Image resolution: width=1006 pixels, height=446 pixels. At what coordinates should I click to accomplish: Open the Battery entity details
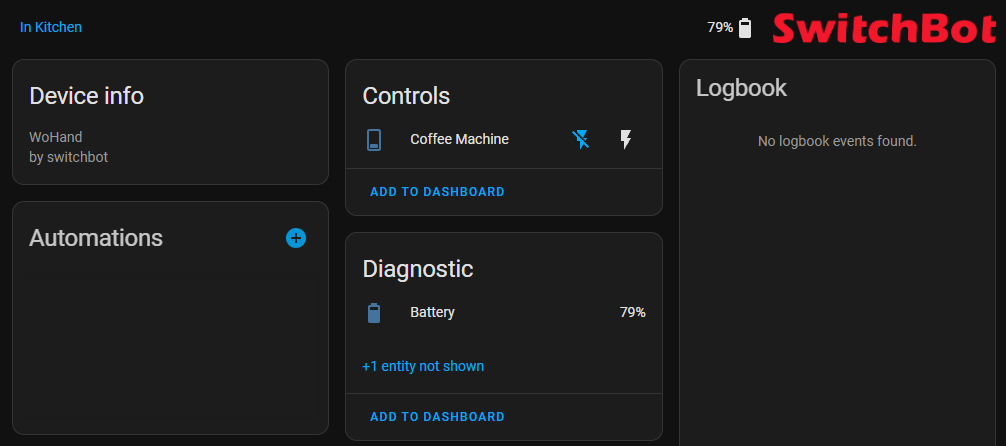point(432,313)
